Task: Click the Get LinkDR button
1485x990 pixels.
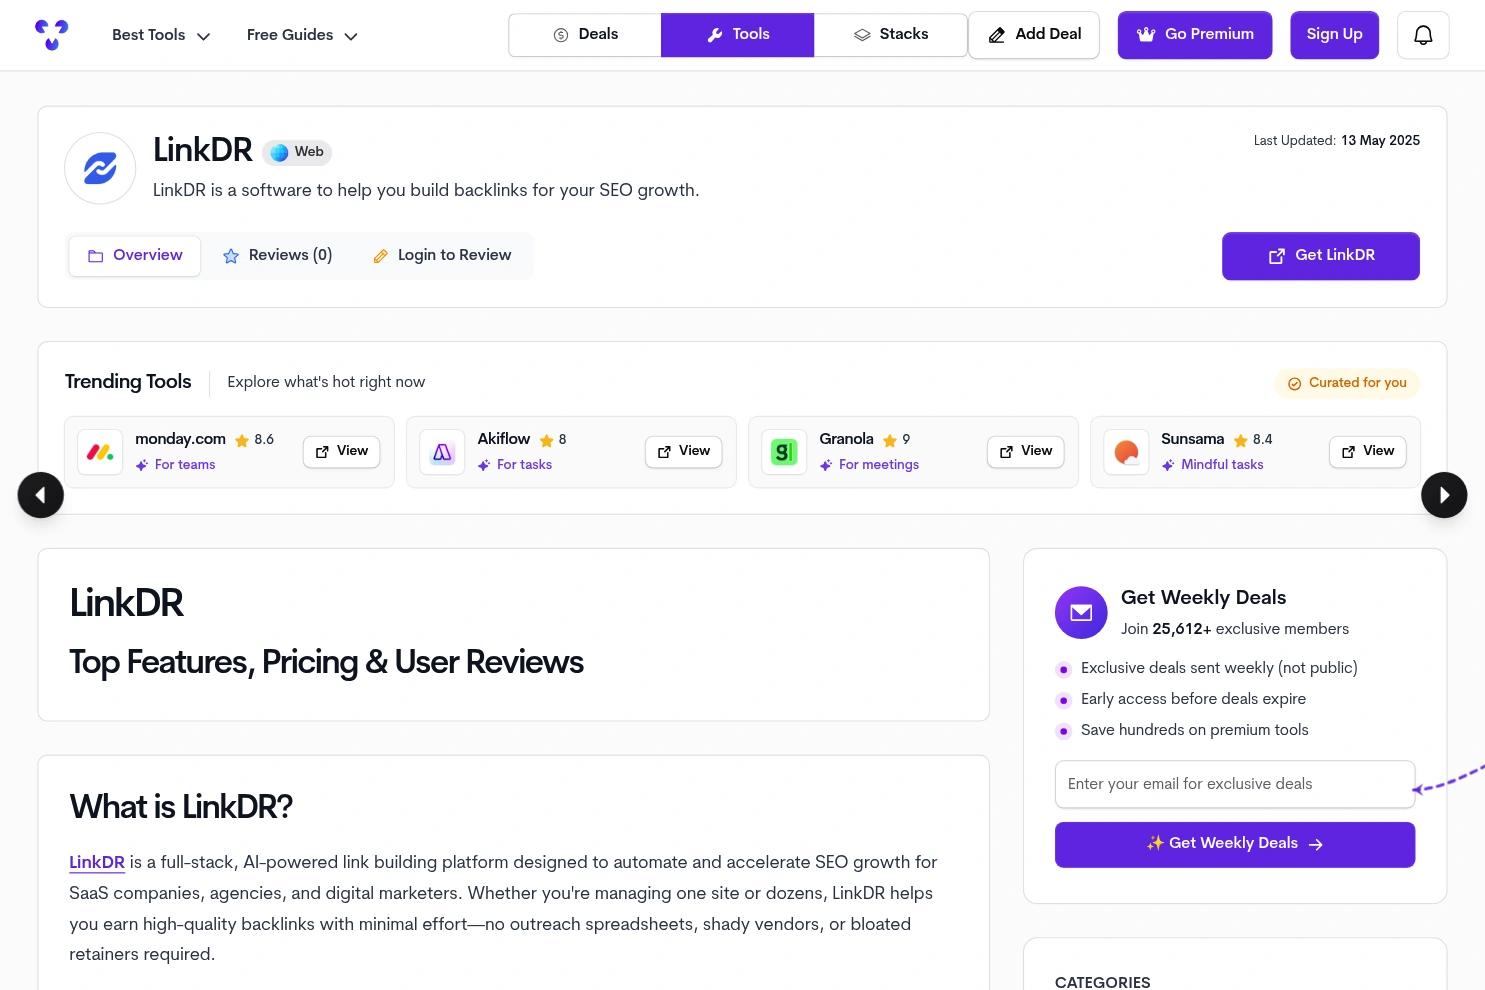Action: (1320, 256)
